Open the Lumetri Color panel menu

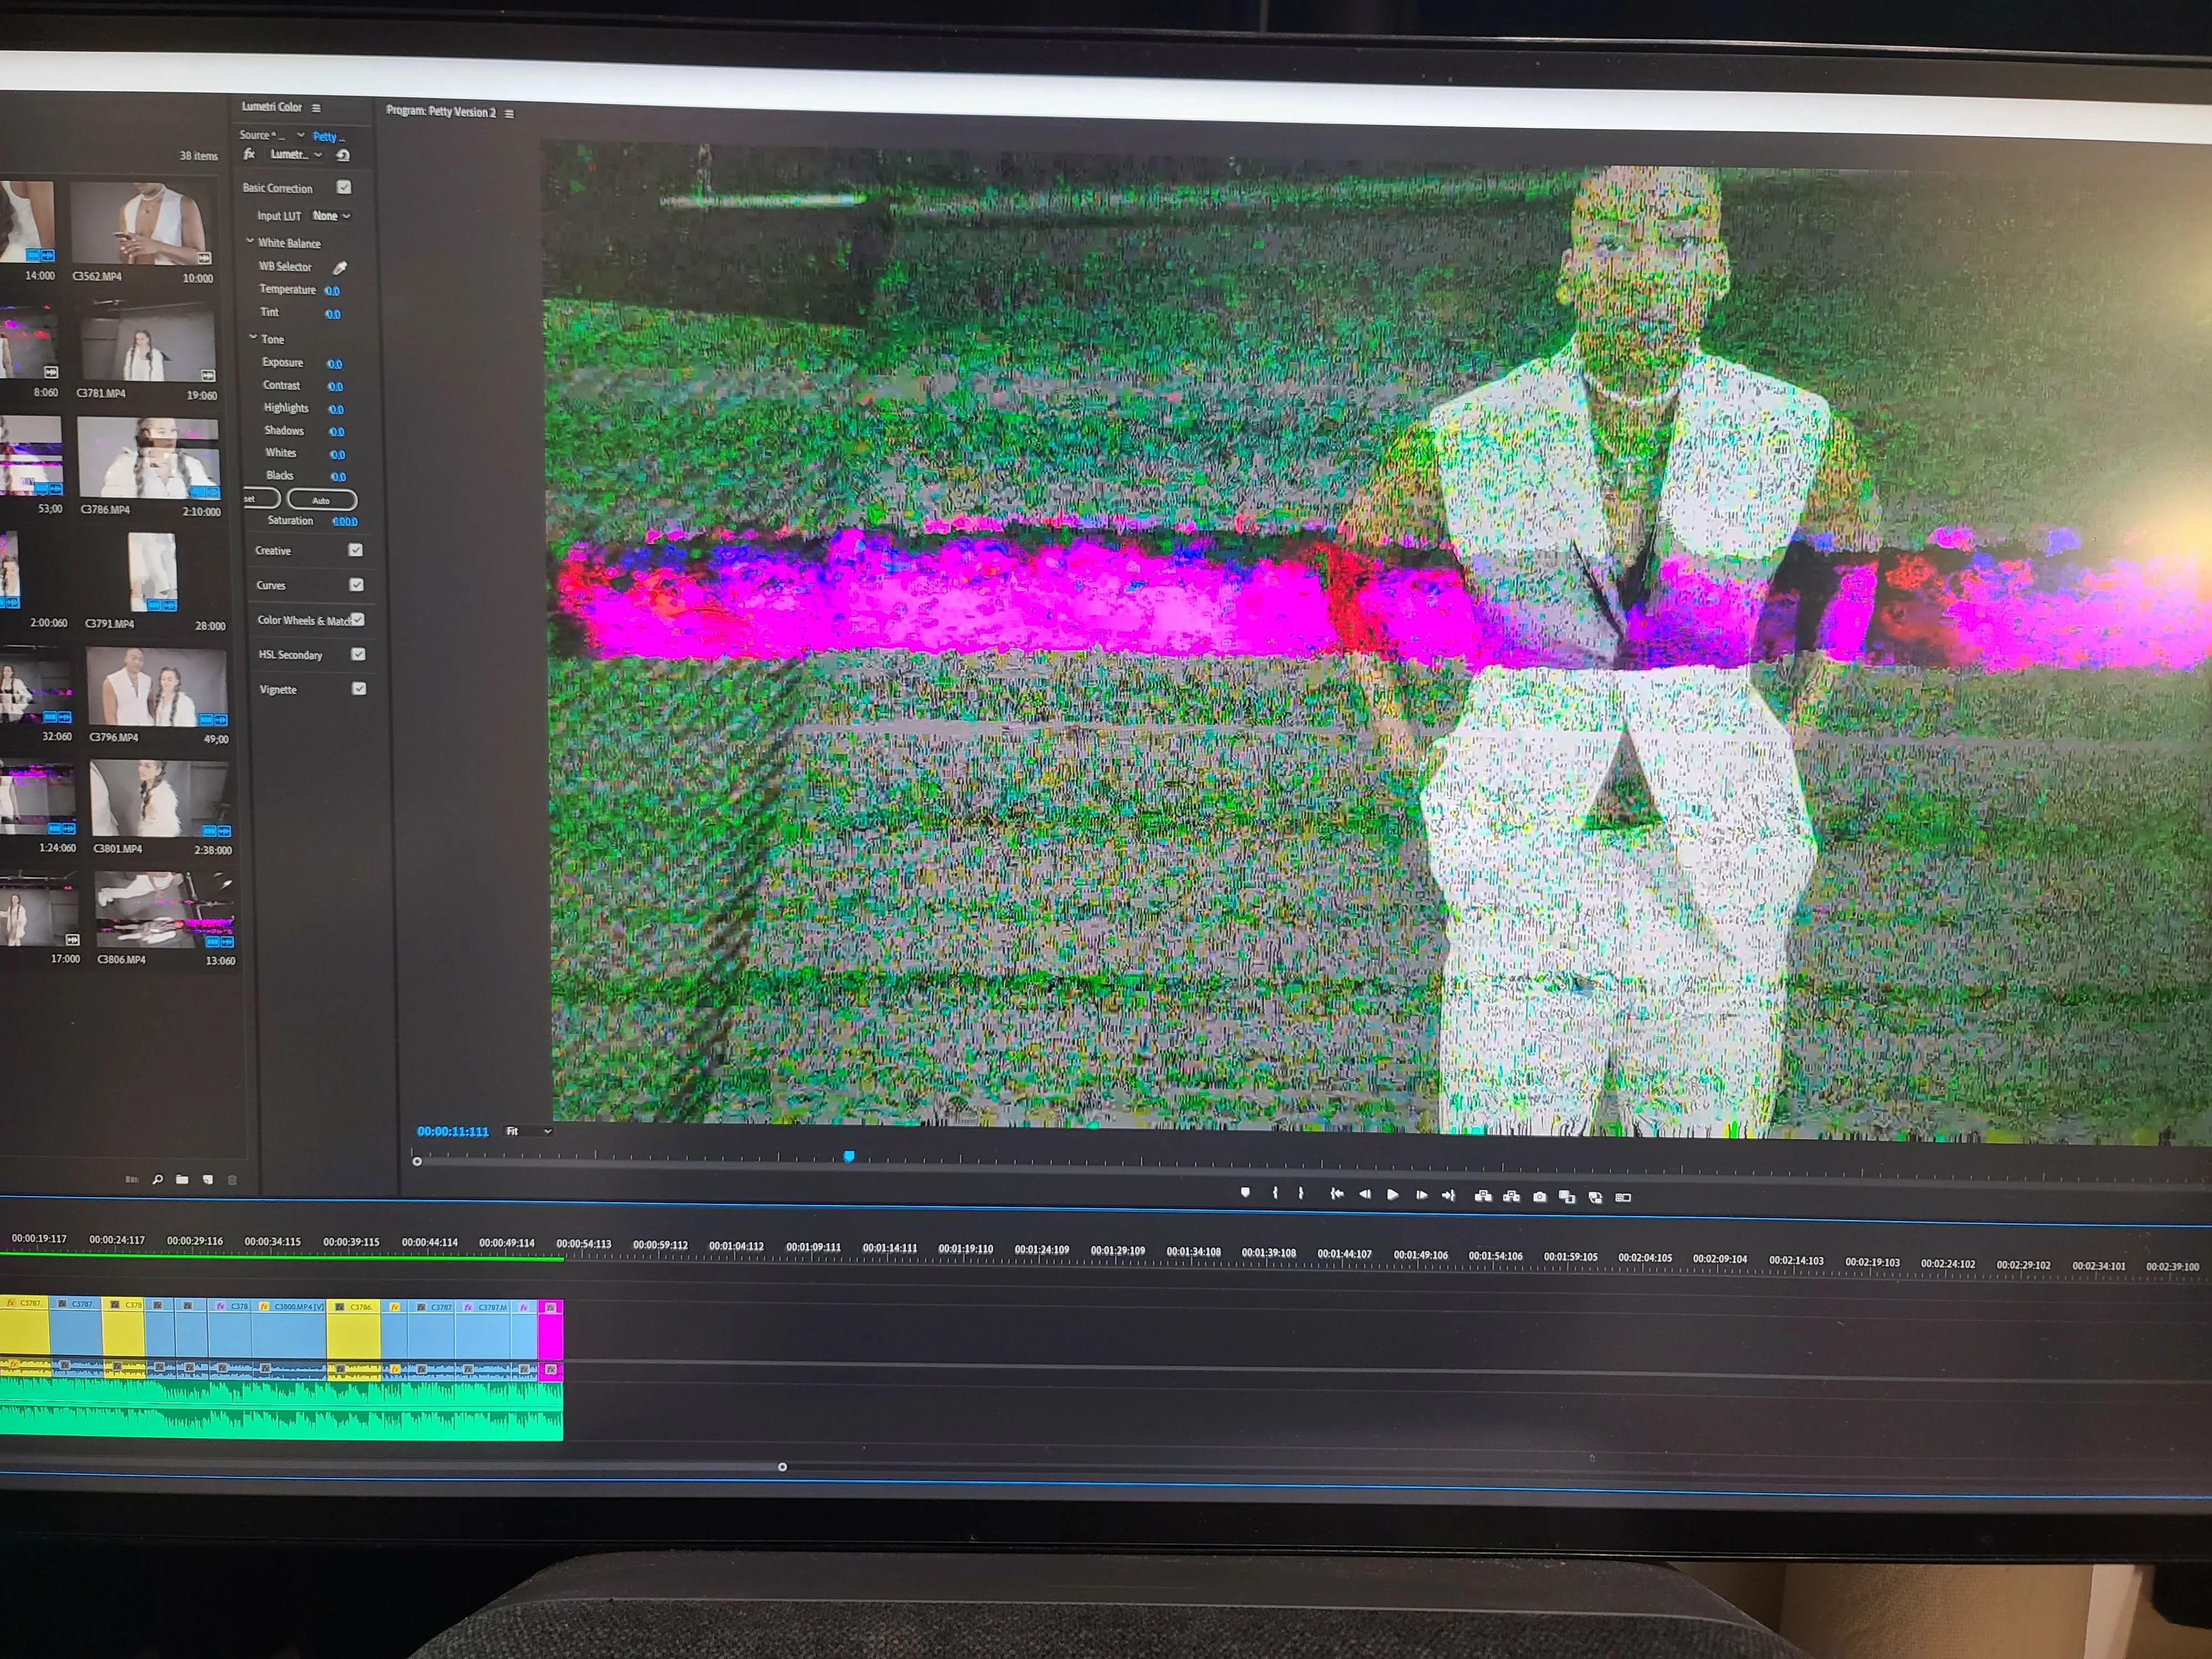(x=316, y=108)
